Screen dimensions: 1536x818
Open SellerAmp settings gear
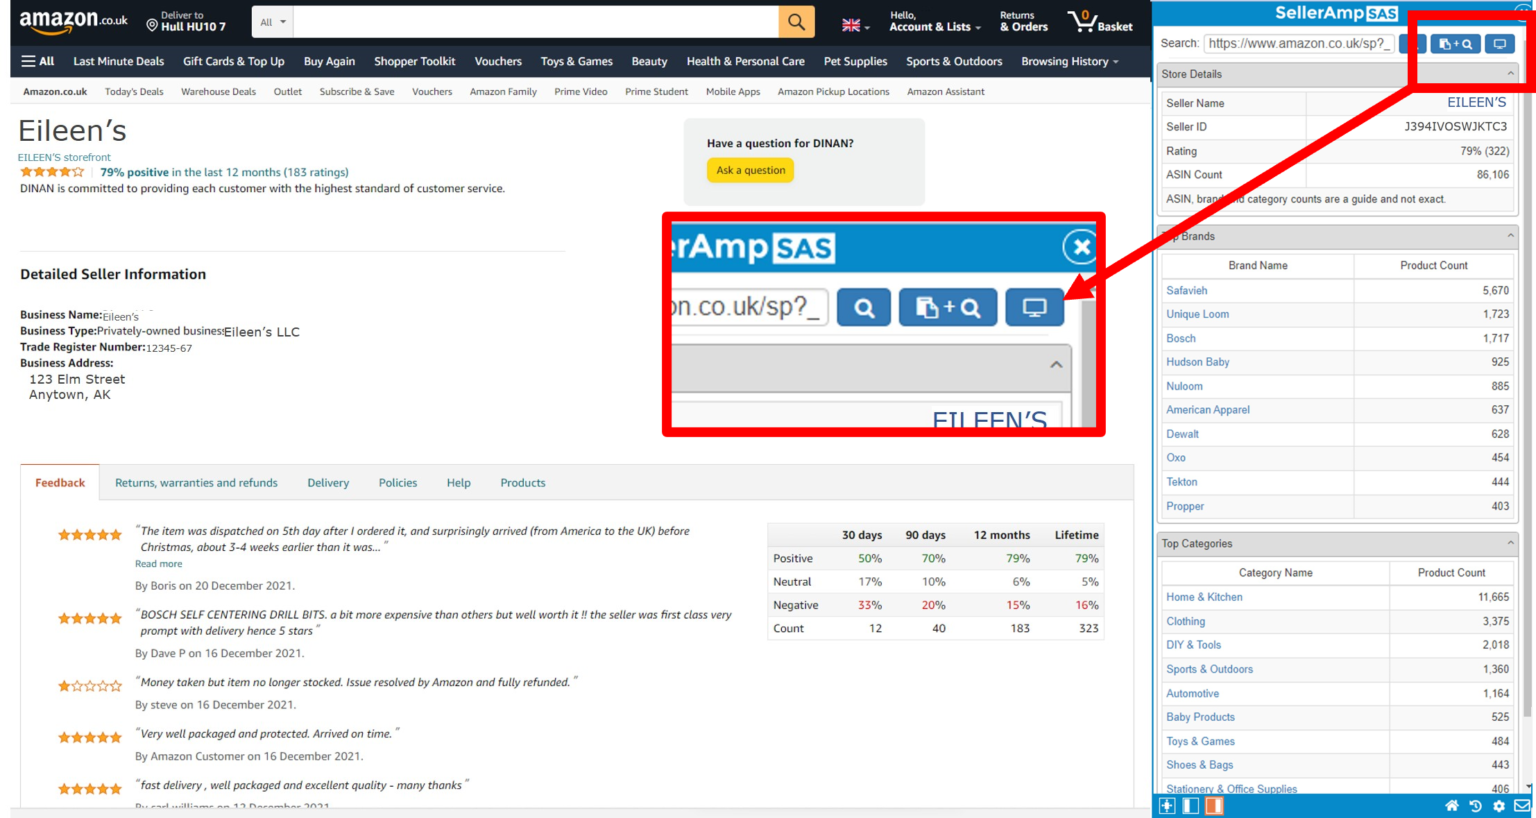1498,806
